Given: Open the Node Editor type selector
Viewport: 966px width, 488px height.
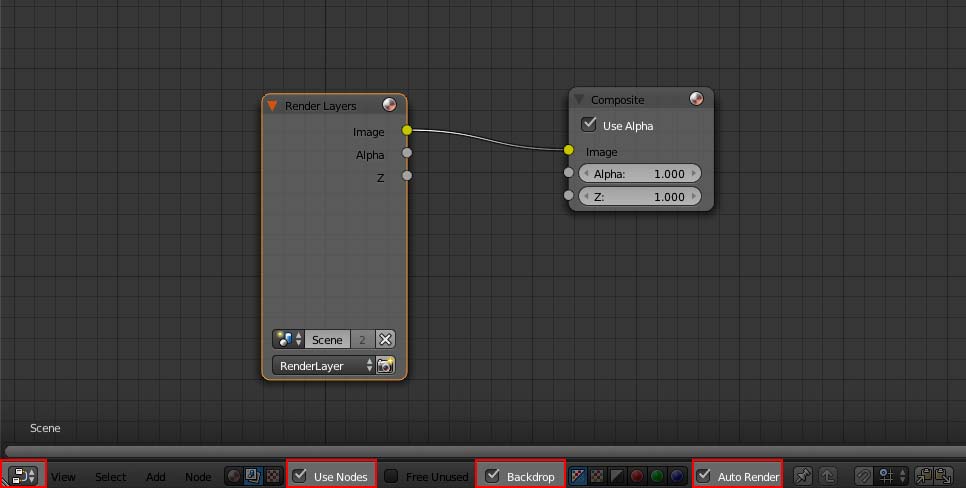Looking at the screenshot, I should click(23, 476).
